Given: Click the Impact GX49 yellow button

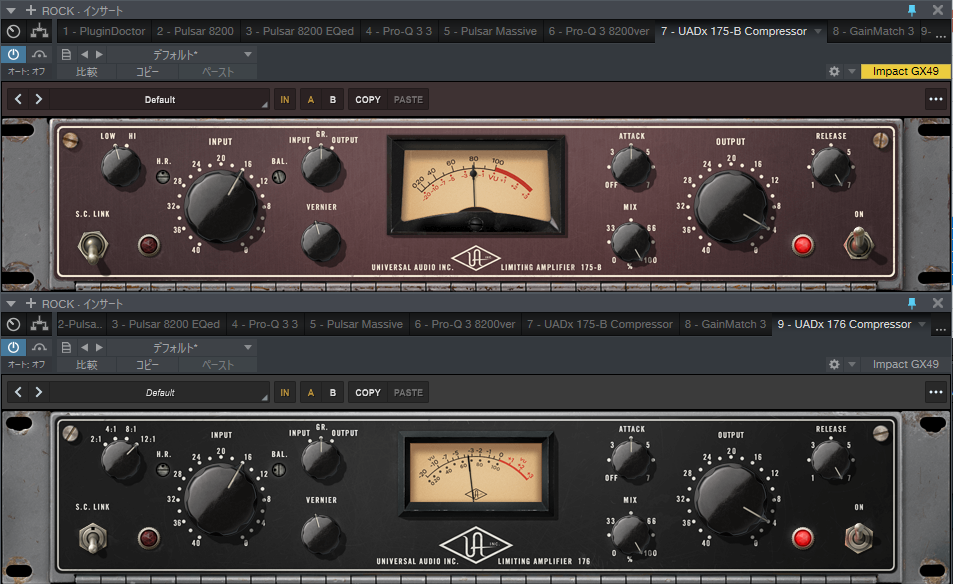Looking at the screenshot, I should pyautogui.click(x=905, y=72).
